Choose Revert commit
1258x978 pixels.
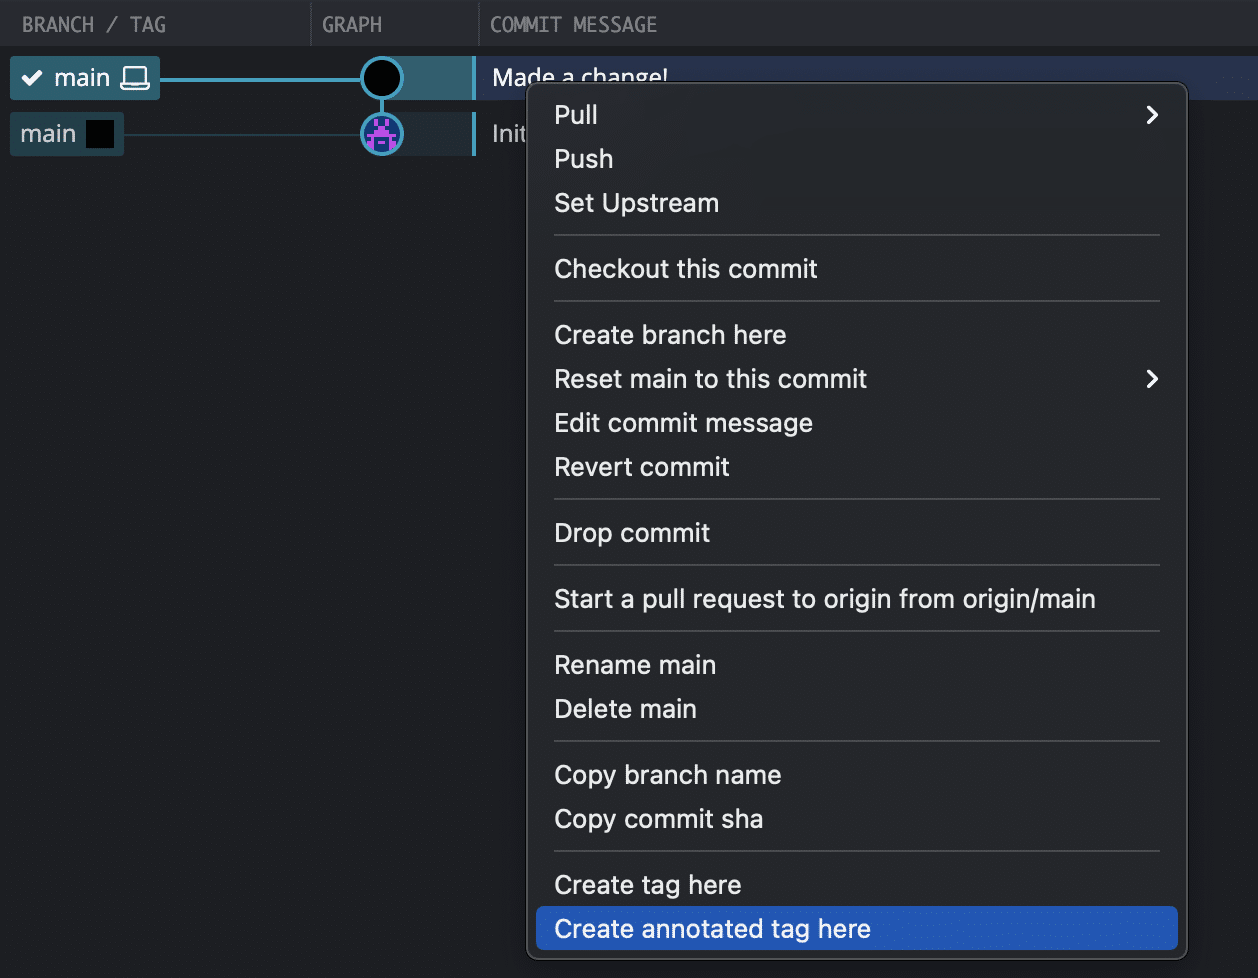pos(642,466)
